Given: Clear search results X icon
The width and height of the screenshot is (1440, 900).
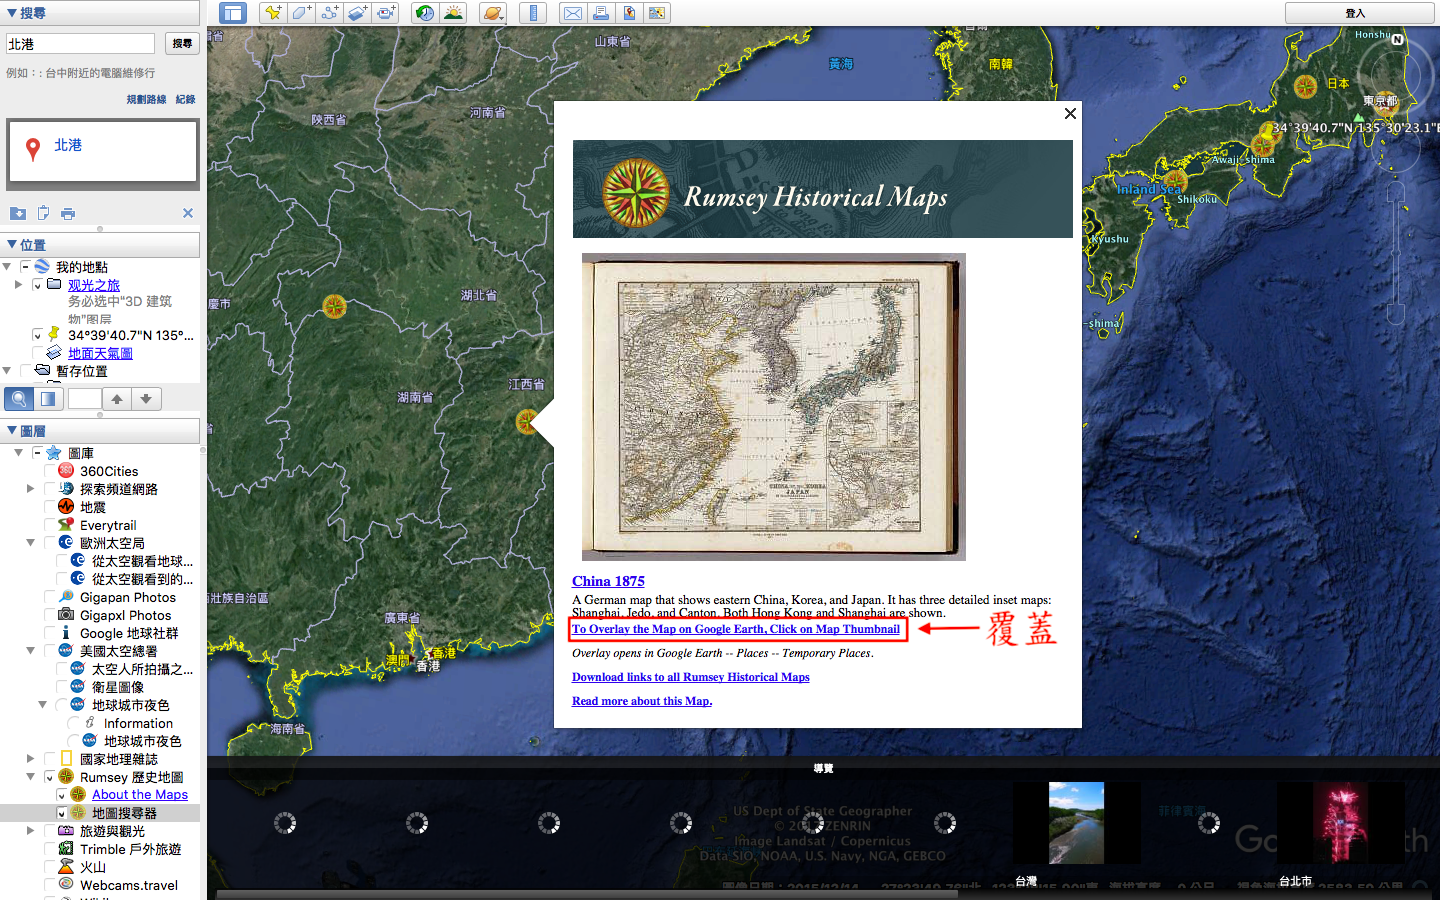Looking at the screenshot, I should 188,213.
